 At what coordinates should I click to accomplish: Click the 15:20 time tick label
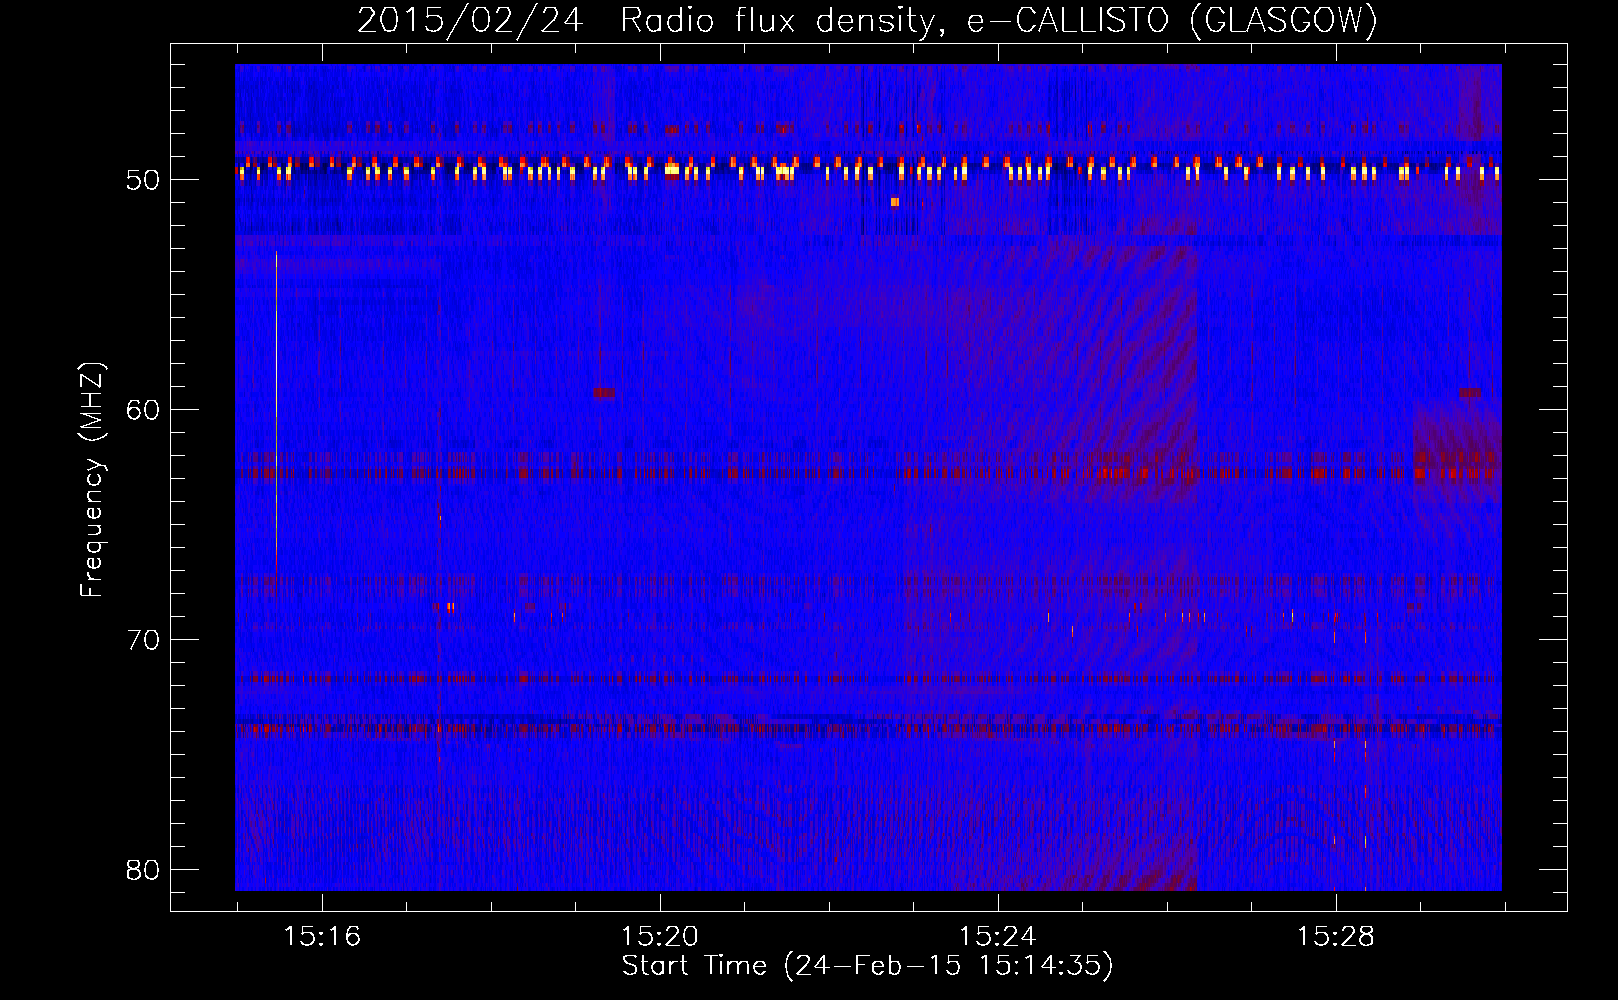pos(659,937)
